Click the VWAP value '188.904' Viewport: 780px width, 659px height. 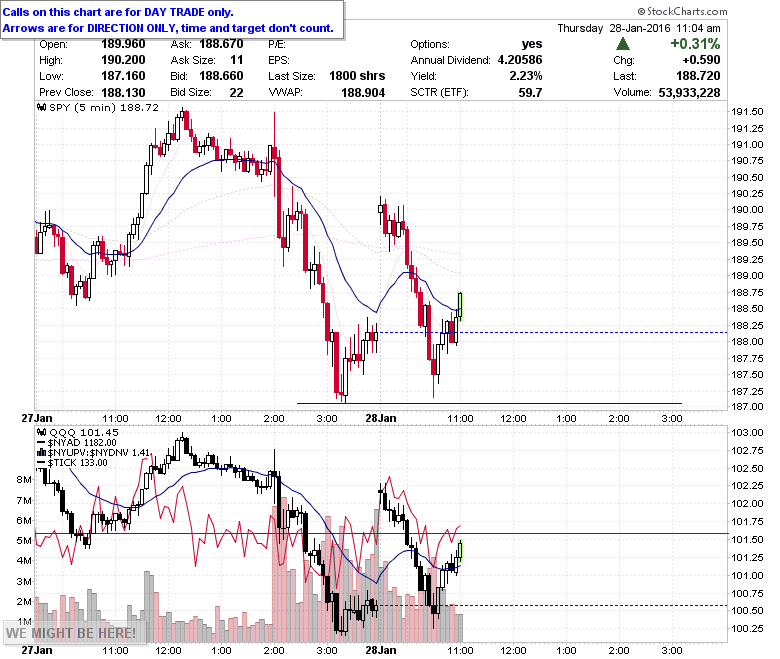click(363, 93)
